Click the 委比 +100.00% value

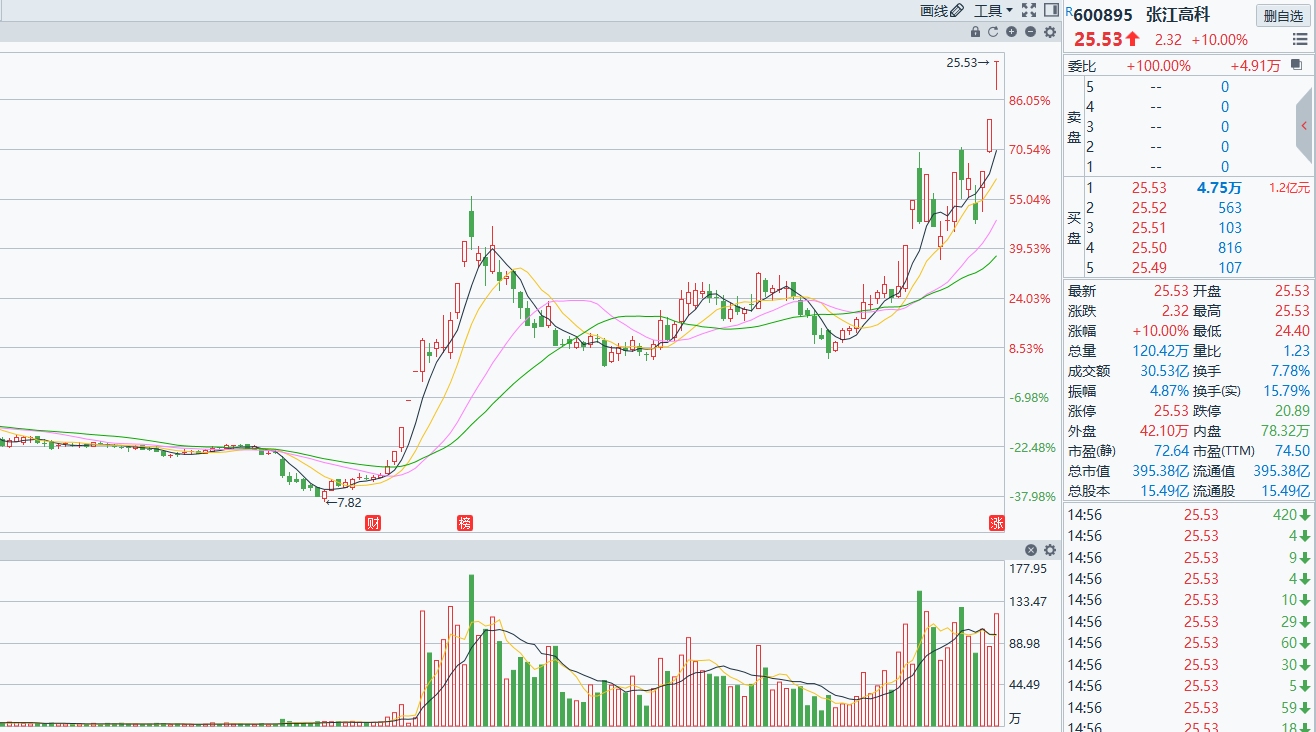(x=1158, y=66)
